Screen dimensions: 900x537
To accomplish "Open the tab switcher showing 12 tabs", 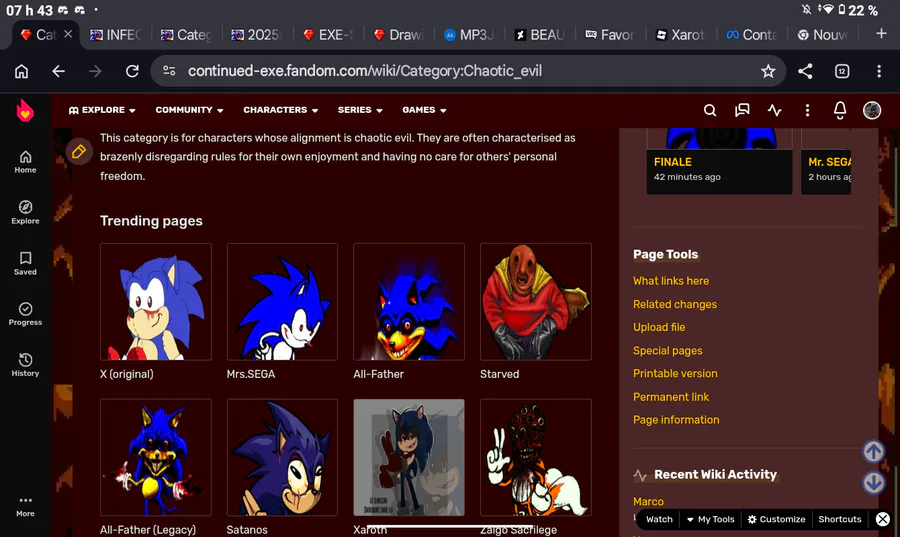I will tap(842, 71).
